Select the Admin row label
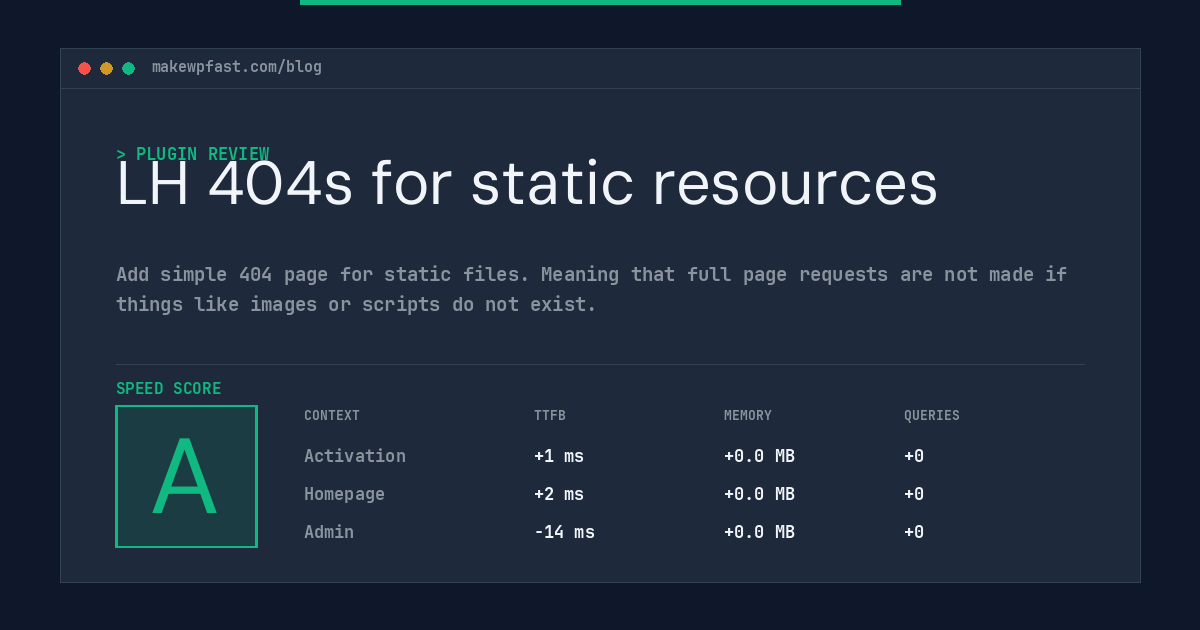 [329, 532]
